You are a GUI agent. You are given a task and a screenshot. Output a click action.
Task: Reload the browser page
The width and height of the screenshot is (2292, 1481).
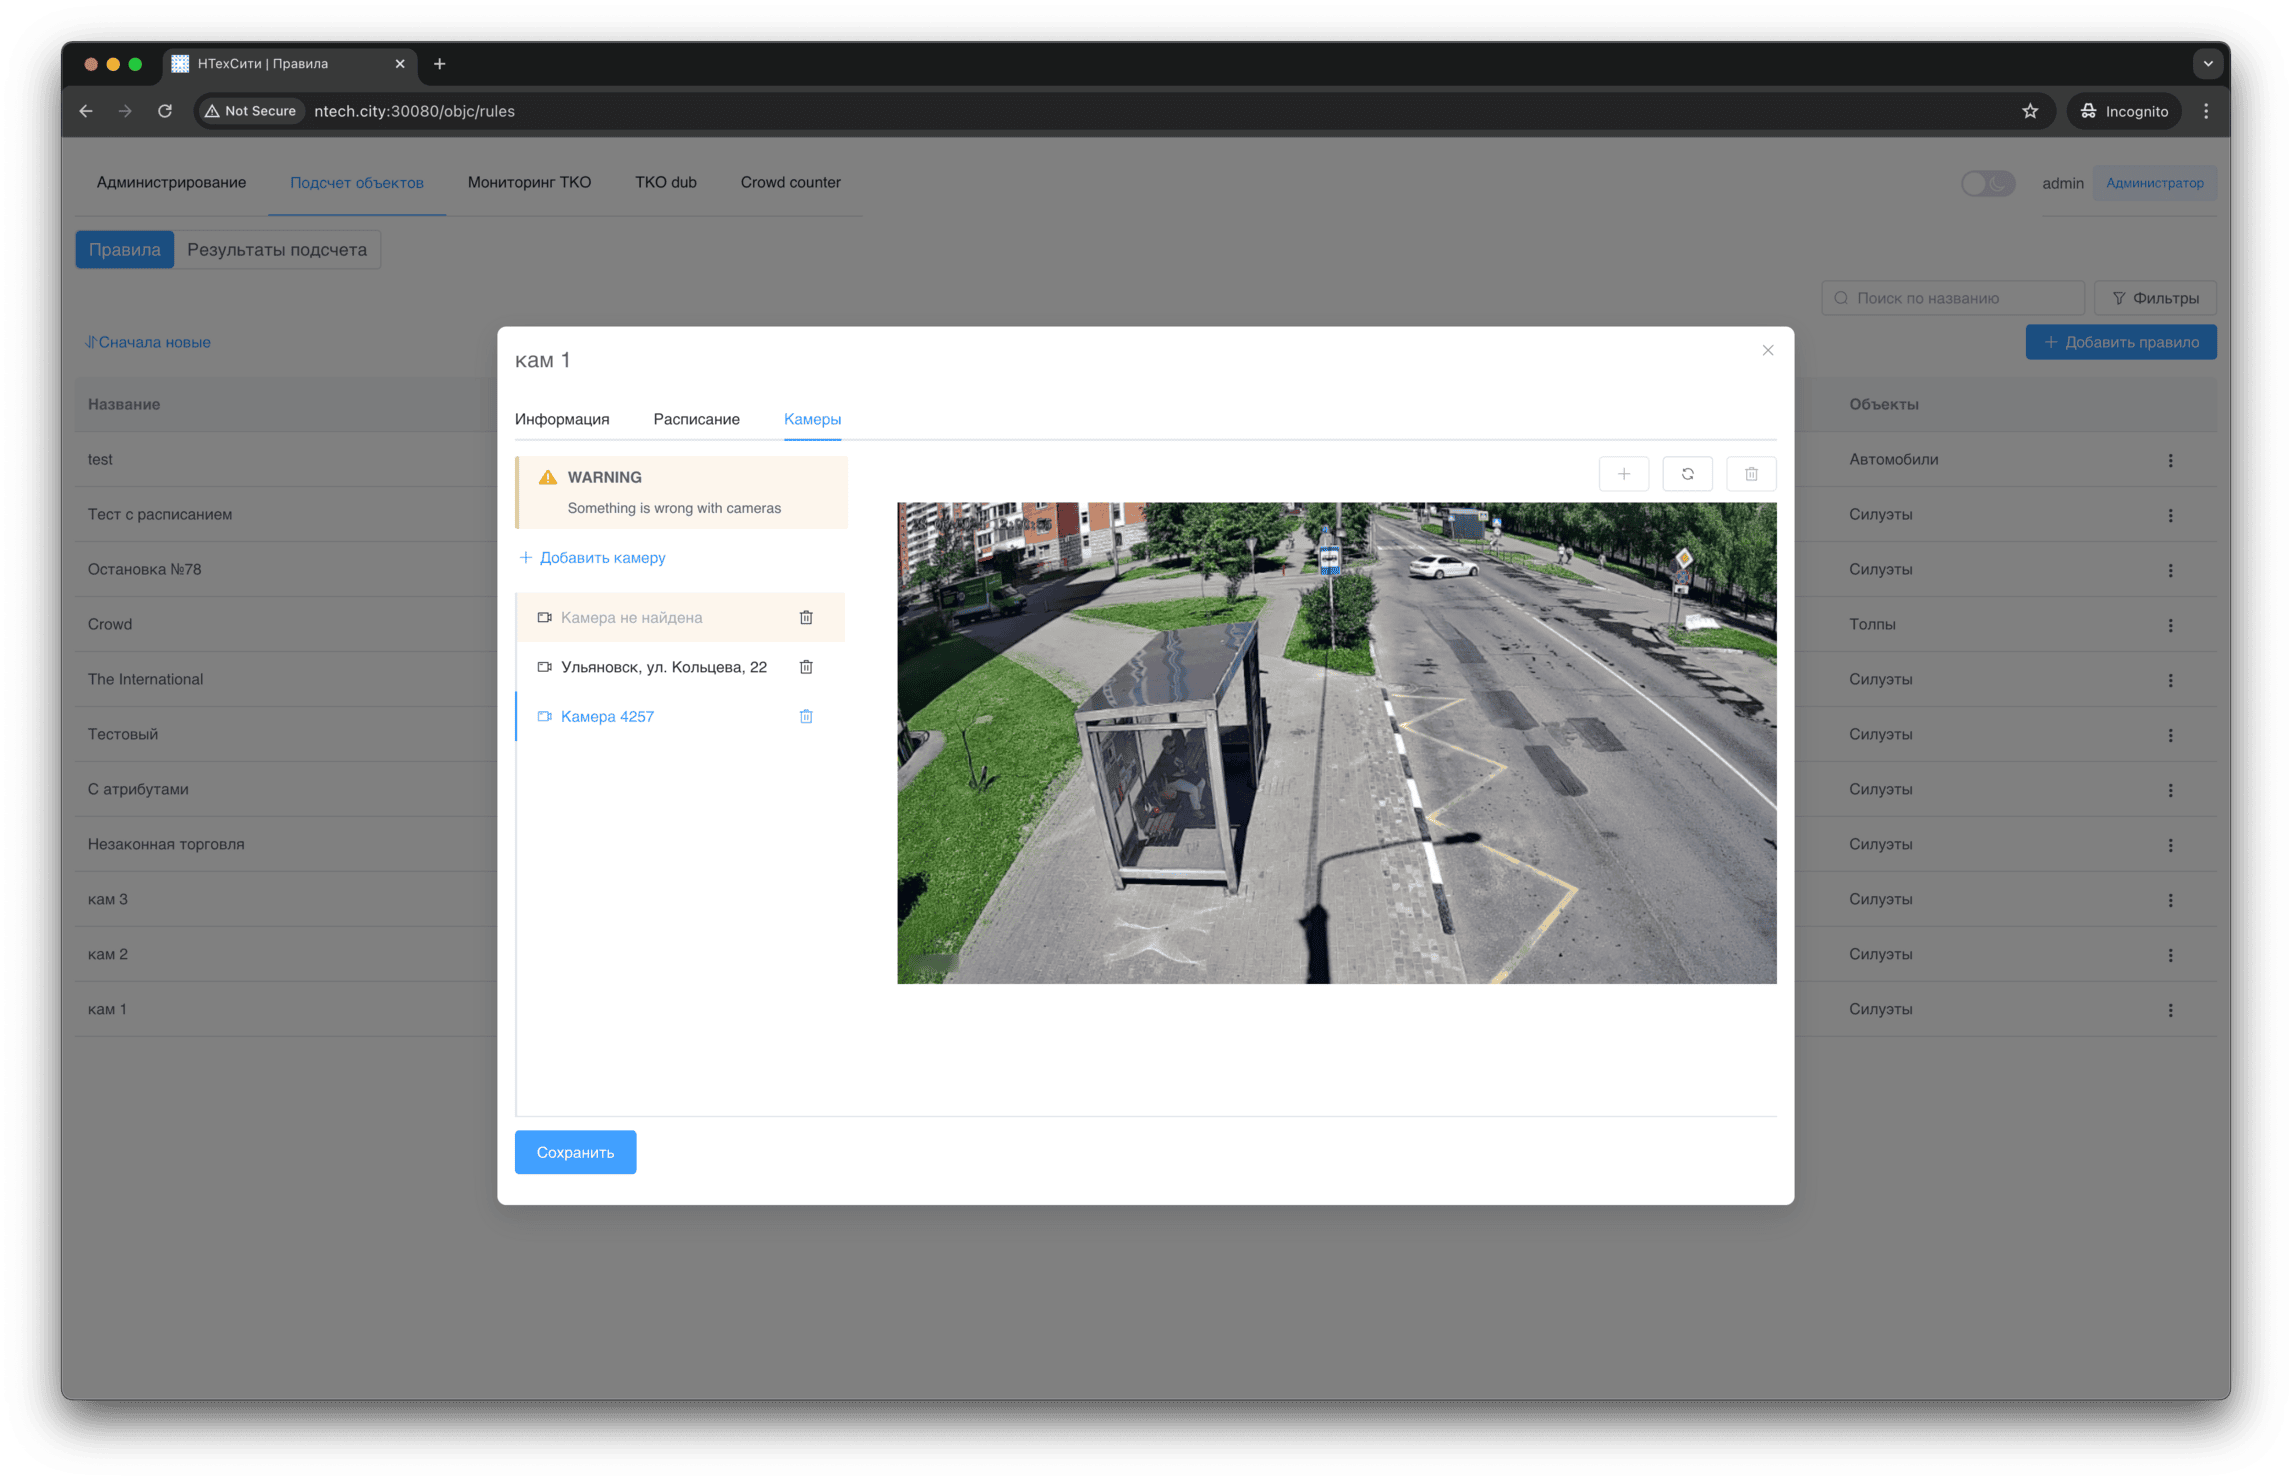click(x=165, y=111)
